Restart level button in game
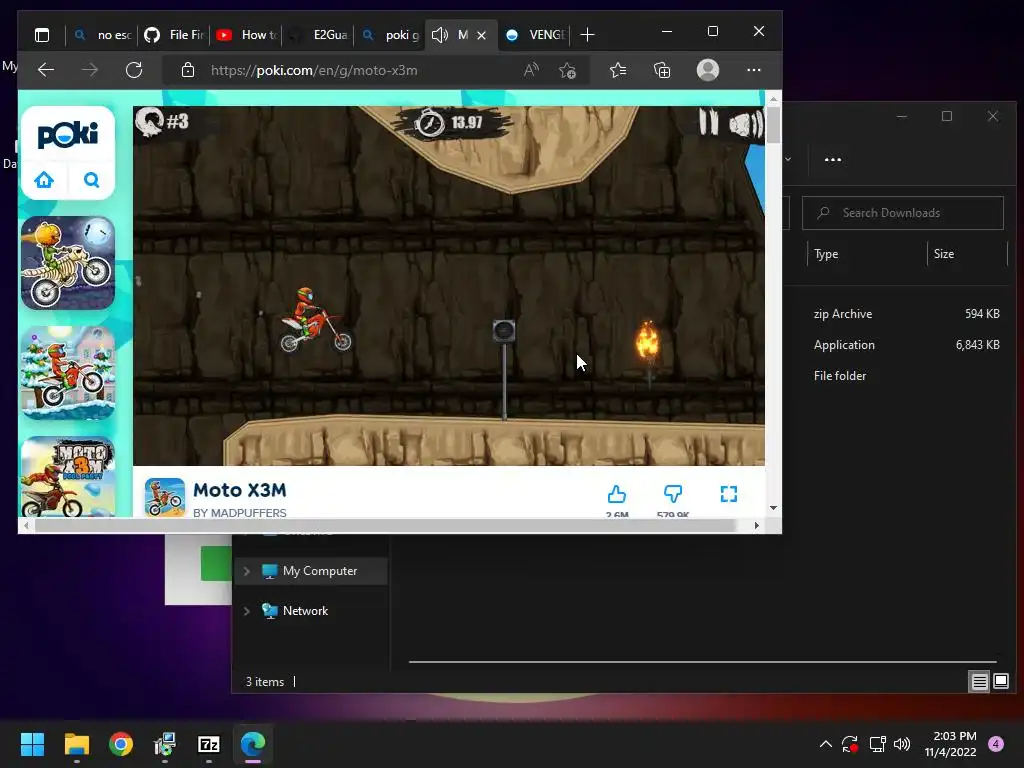Viewport: 1024px width, 768px height. (149, 121)
